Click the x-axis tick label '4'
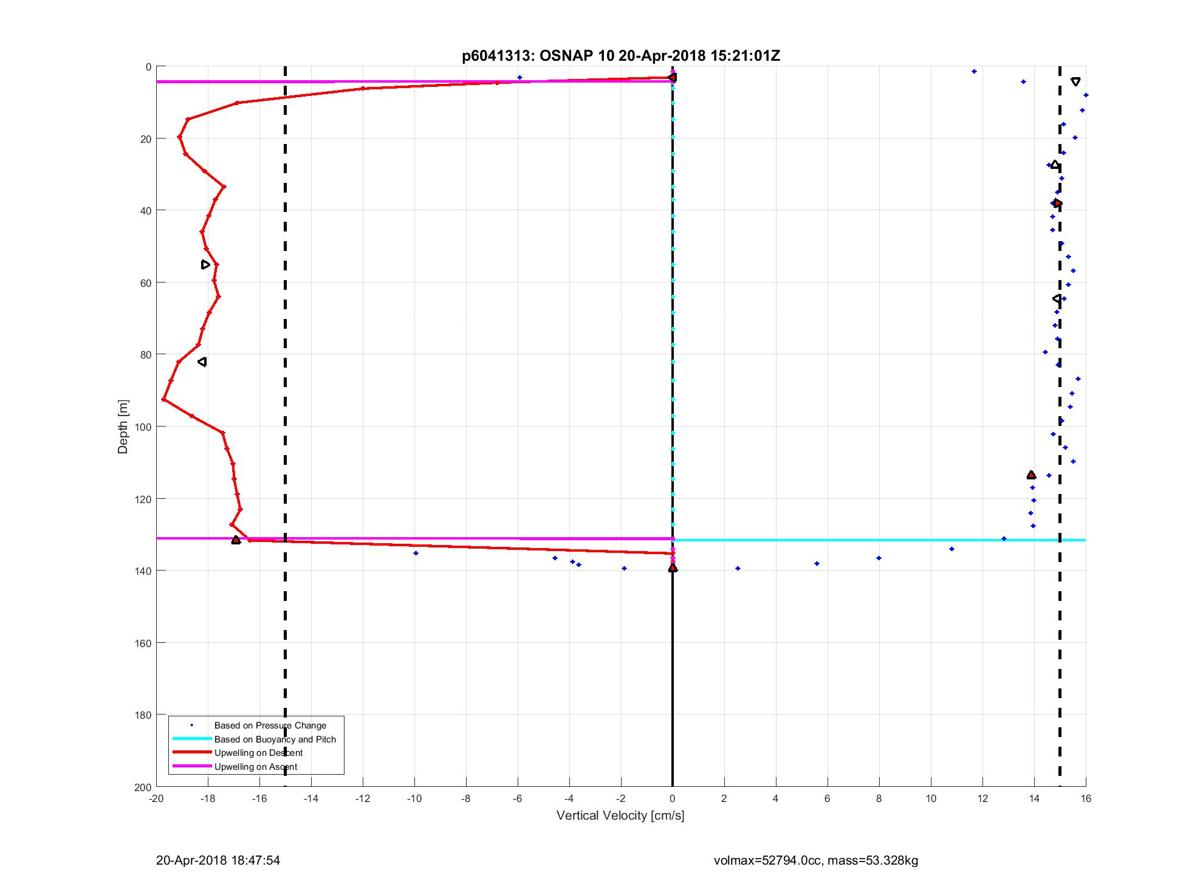Image resolution: width=1200 pixels, height=885 pixels. coord(776,799)
